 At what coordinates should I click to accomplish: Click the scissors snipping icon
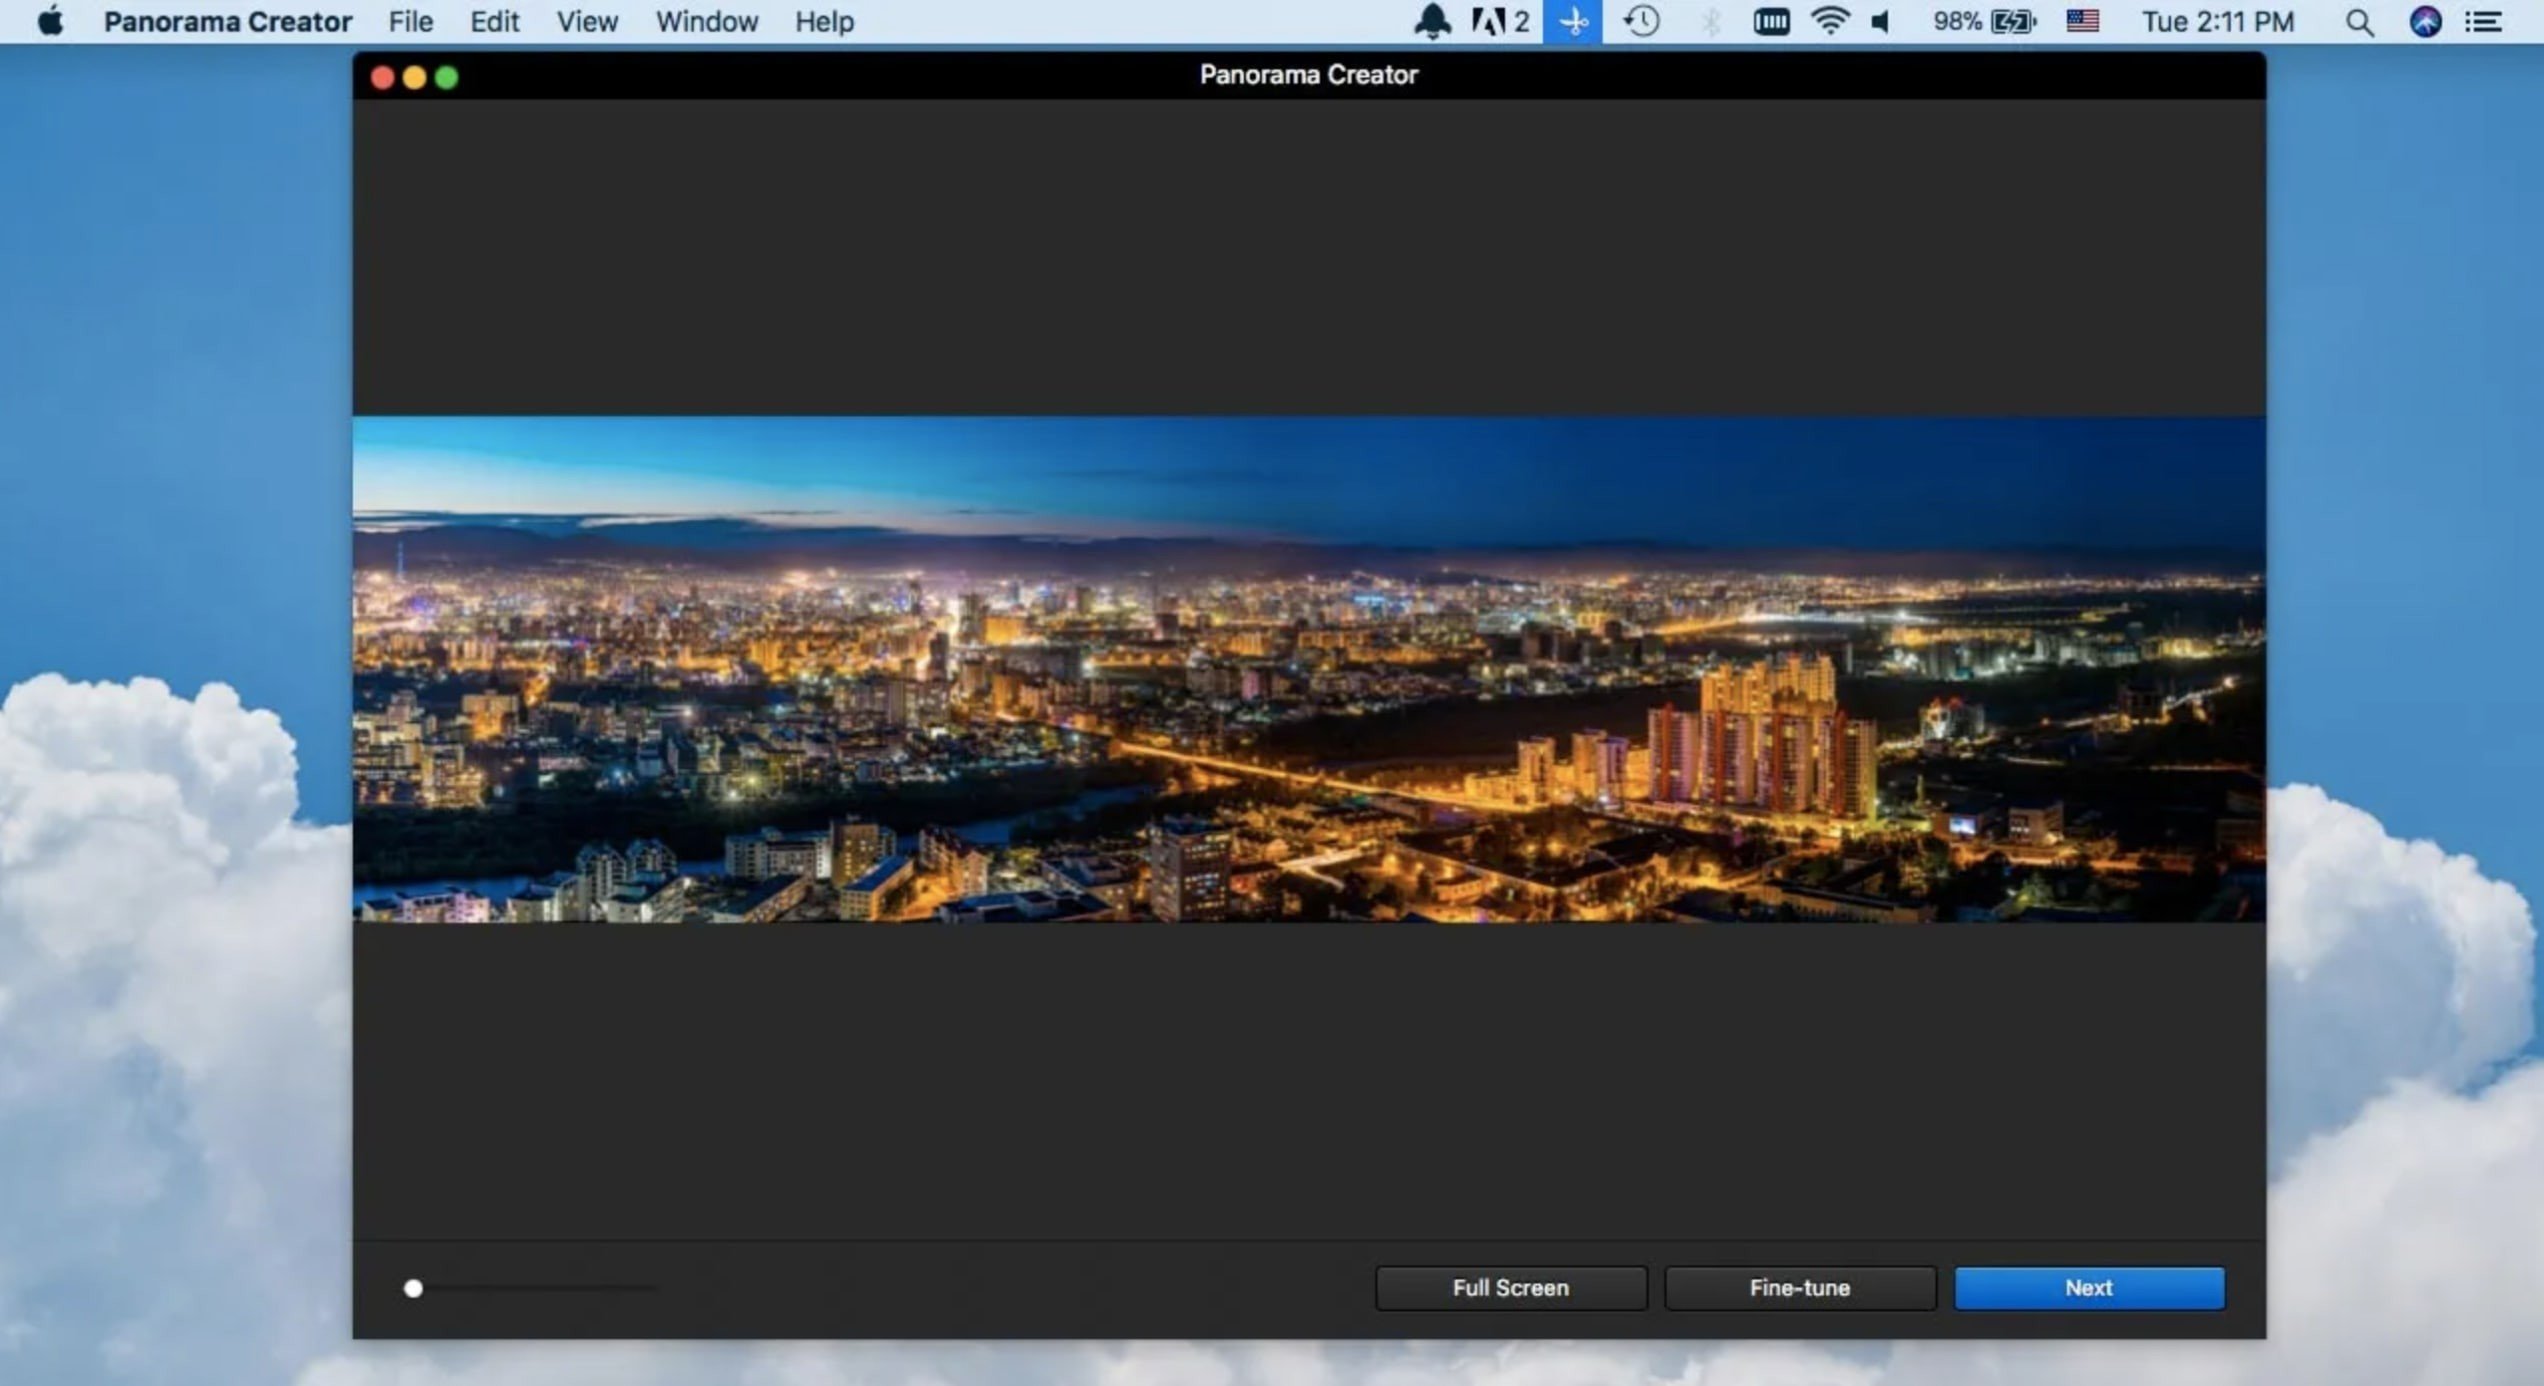click(x=1573, y=21)
